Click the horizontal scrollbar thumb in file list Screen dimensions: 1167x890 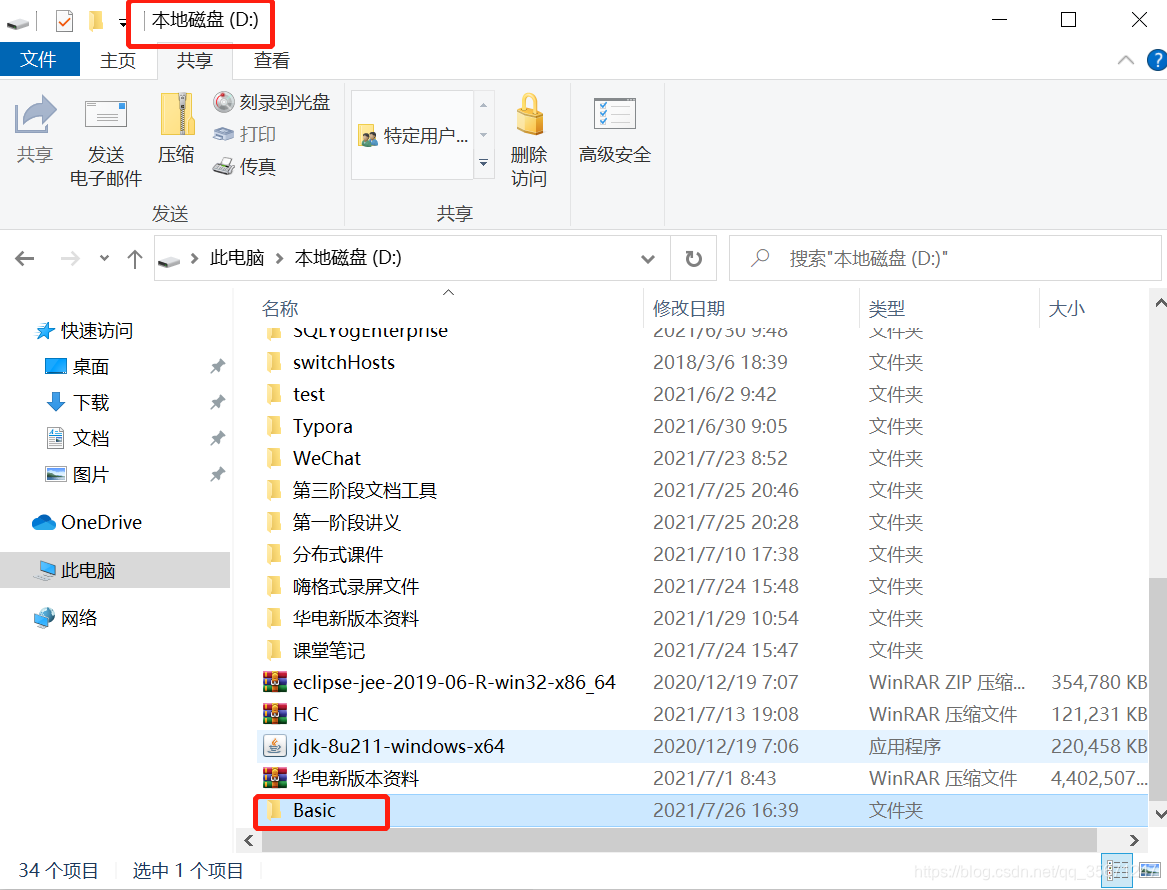(679, 840)
